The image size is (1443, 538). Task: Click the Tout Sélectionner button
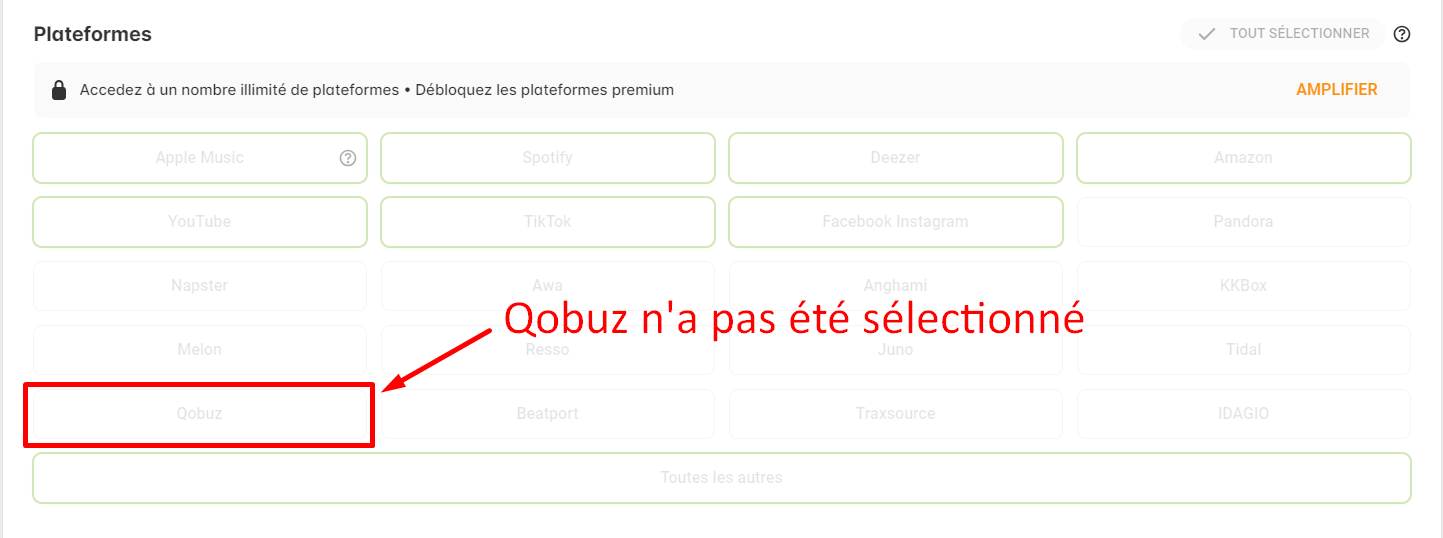(1283, 34)
